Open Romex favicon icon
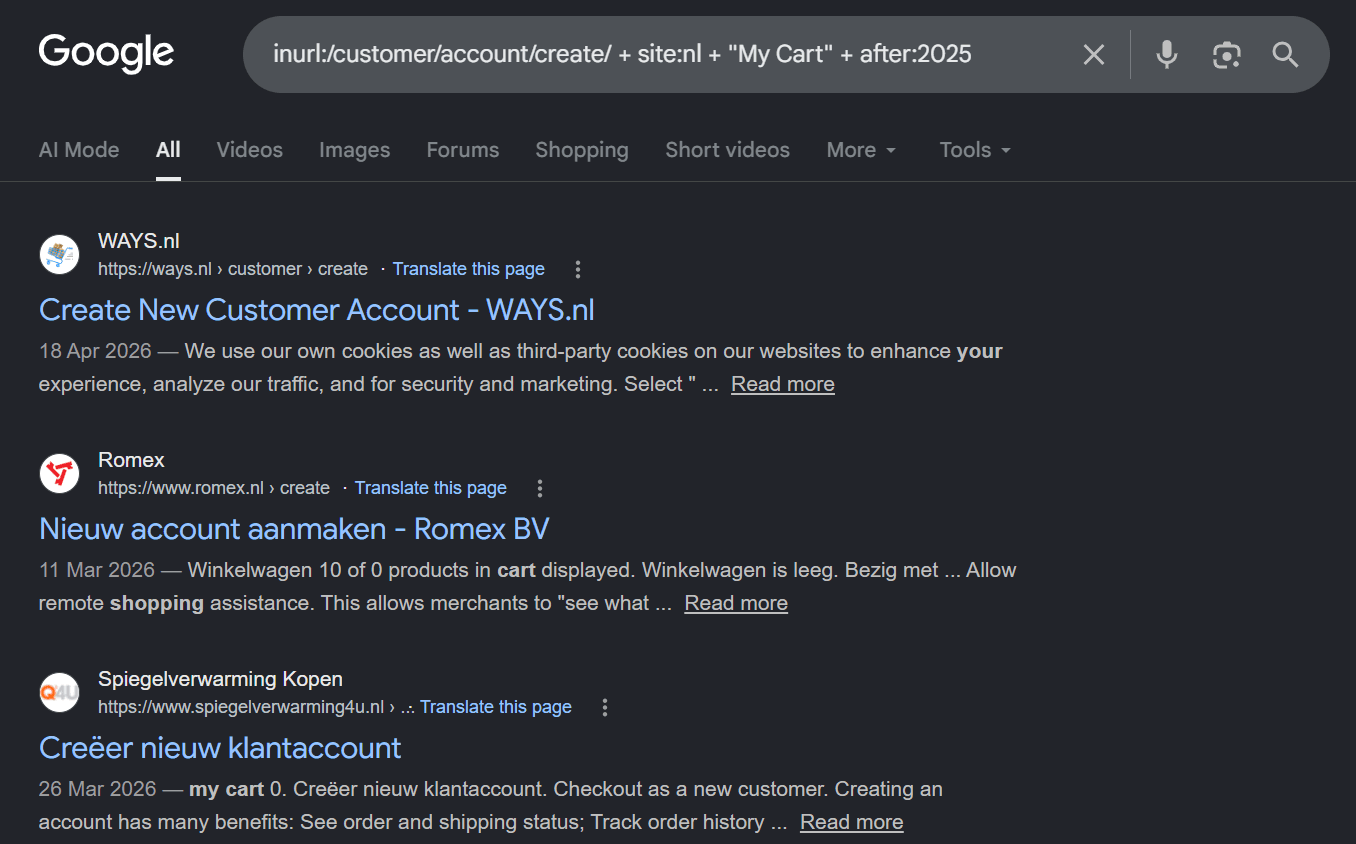Viewport: 1356px width, 844px height. (x=59, y=473)
